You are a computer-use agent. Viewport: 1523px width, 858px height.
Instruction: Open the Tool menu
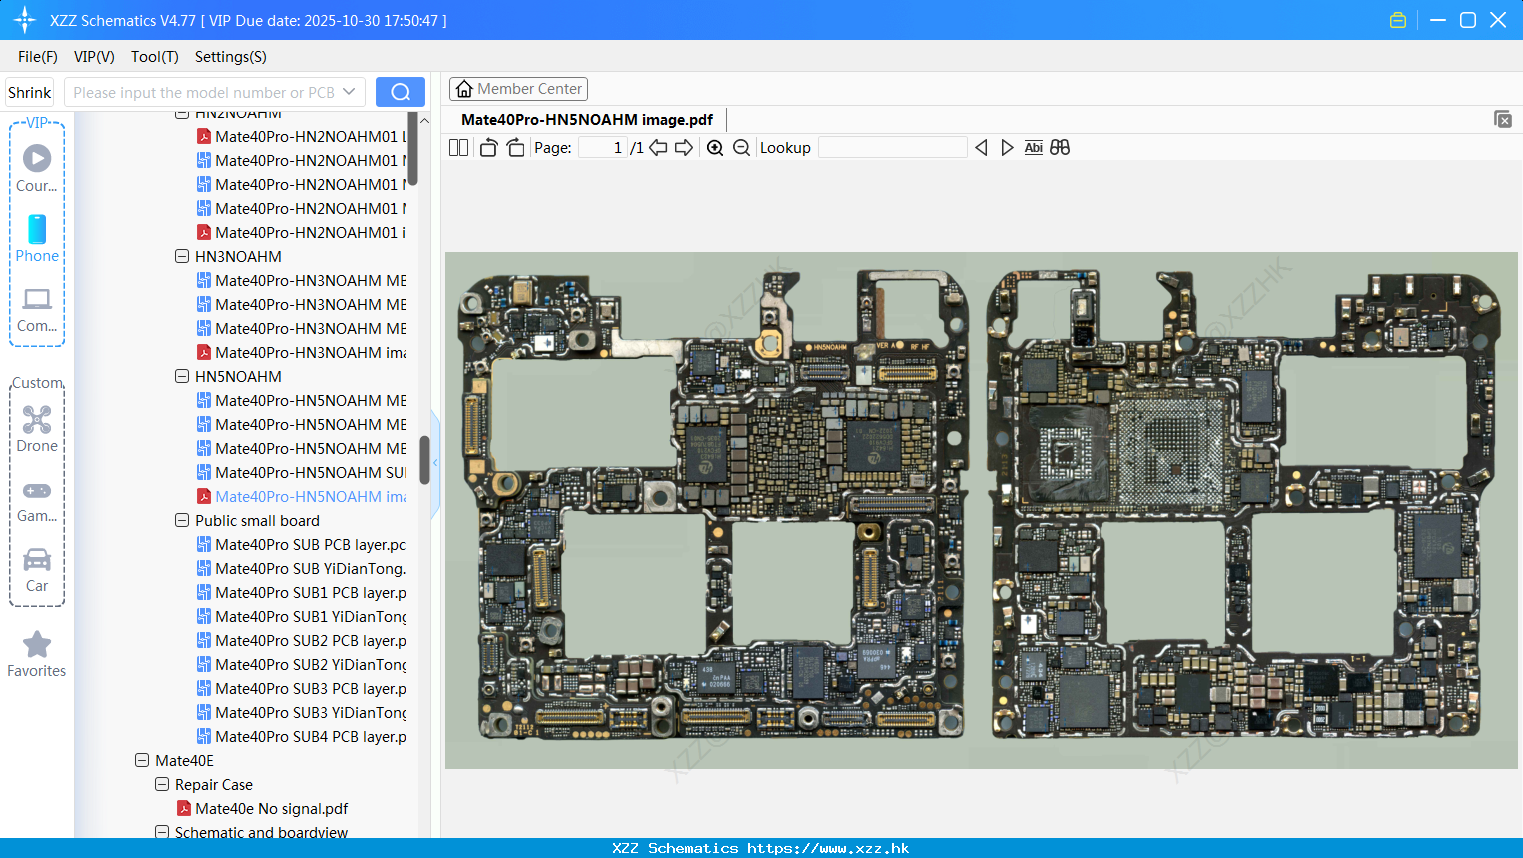[155, 57]
